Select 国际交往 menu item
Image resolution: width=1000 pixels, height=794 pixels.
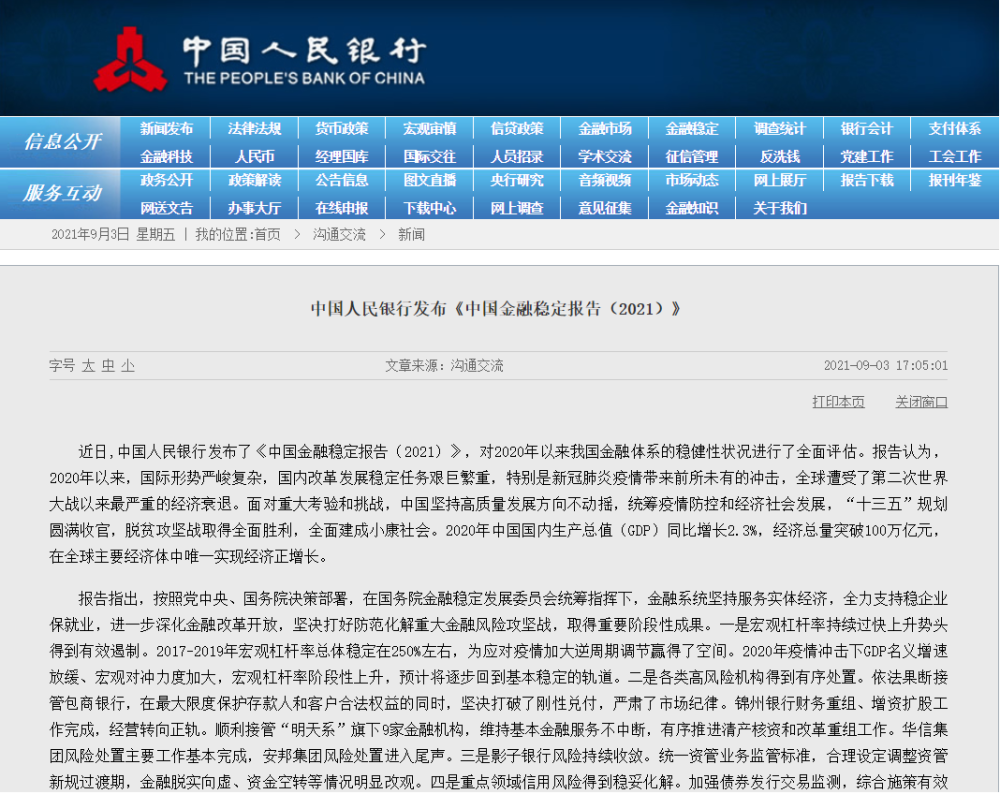coord(430,156)
